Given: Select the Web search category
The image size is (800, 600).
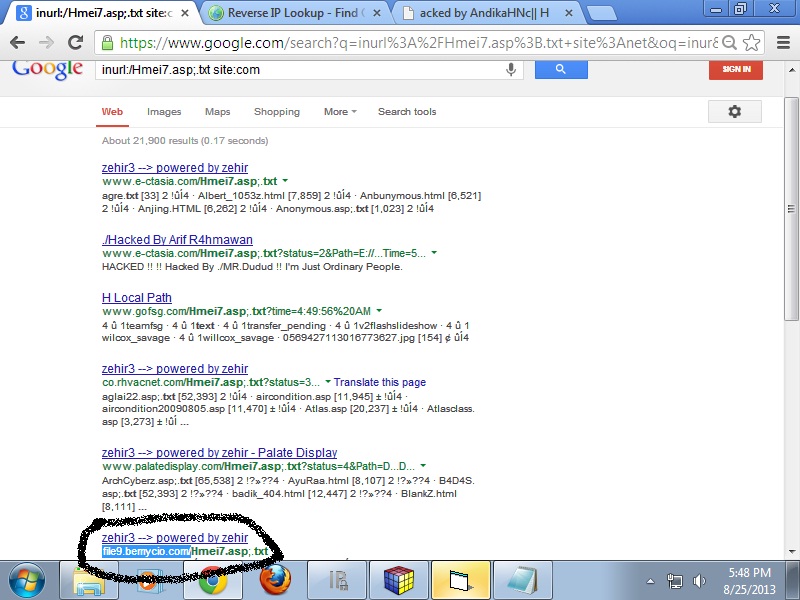Looking at the screenshot, I should click(x=112, y=112).
